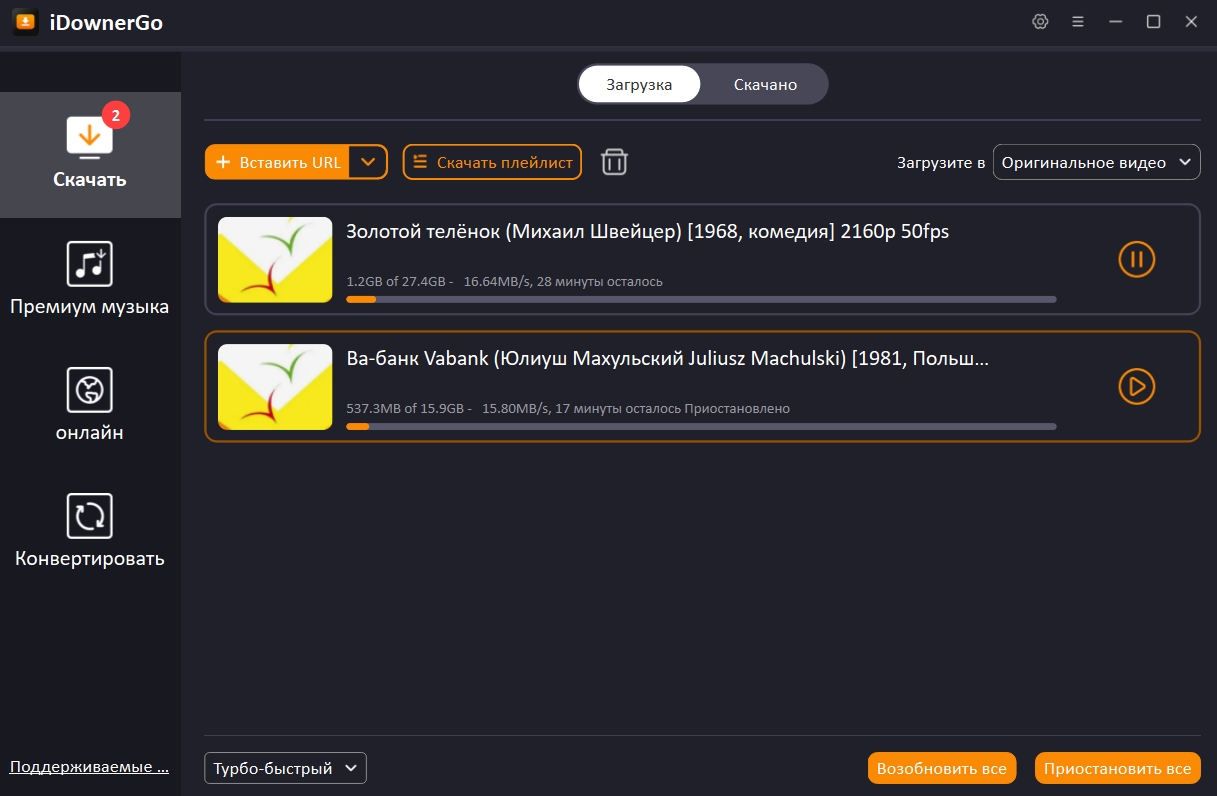
Task: Open the Скачать download section
Action: point(90,155)
